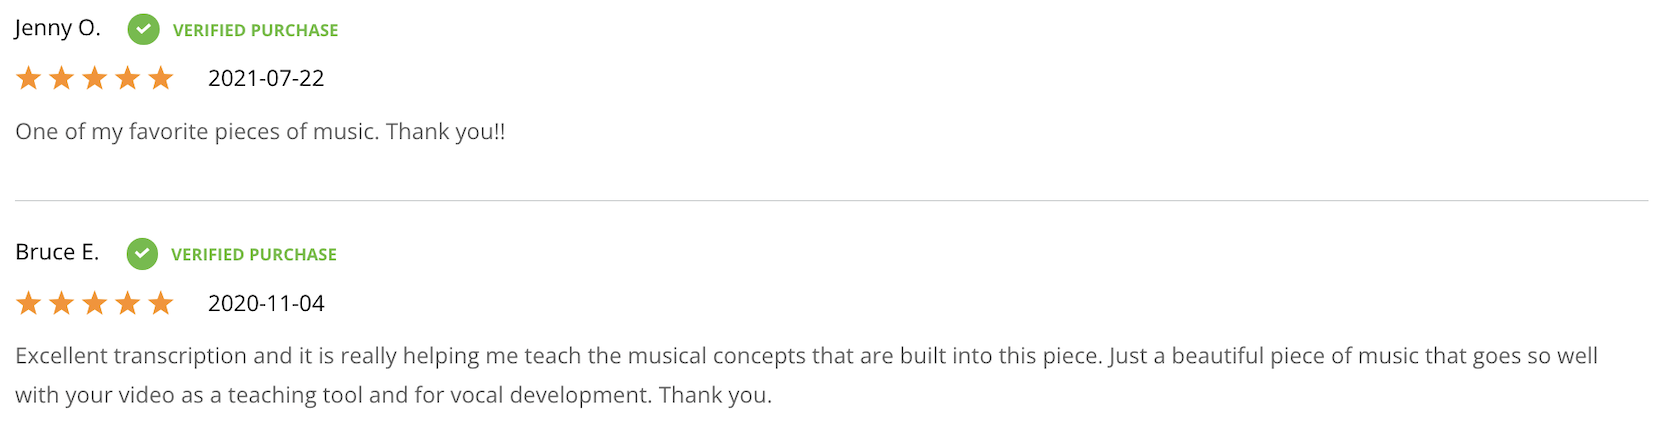
Task: Click the 2020-11-04 review date
Action: tap(266, 304)
